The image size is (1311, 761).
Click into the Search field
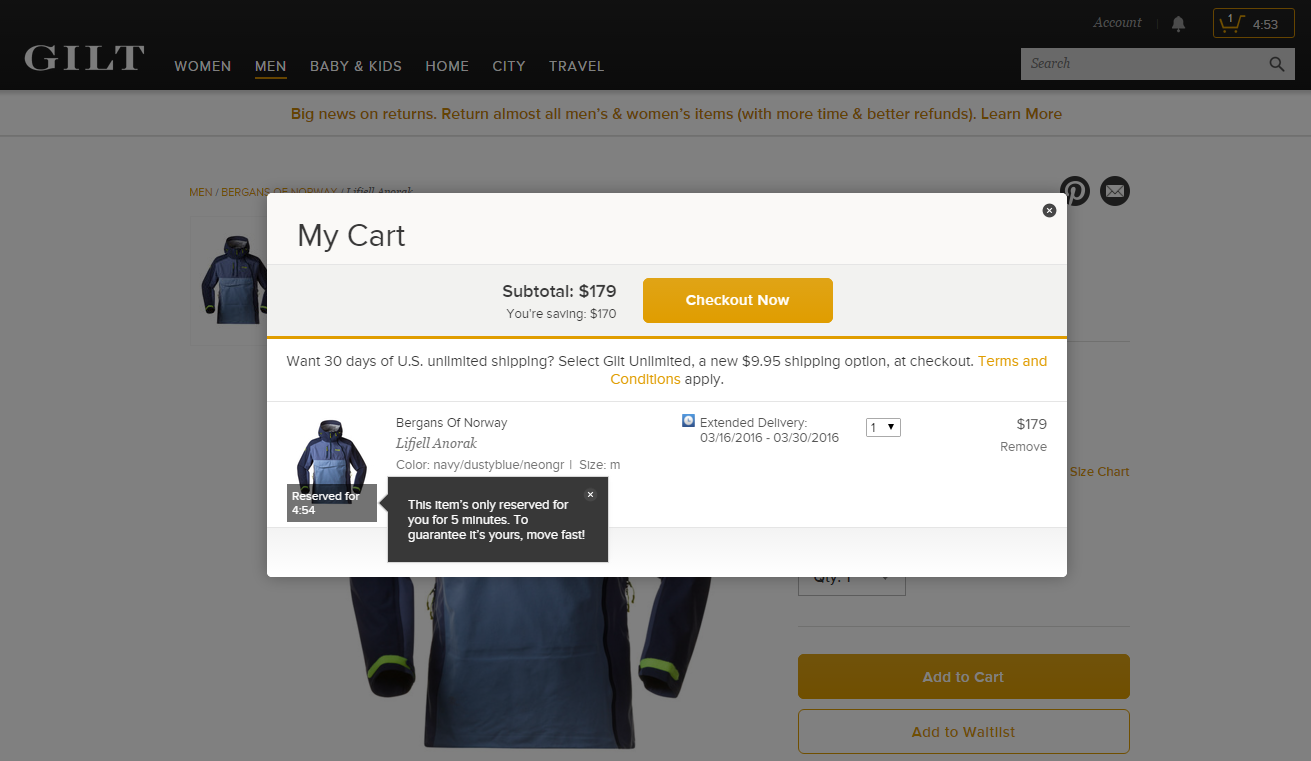click(1143, 64)
